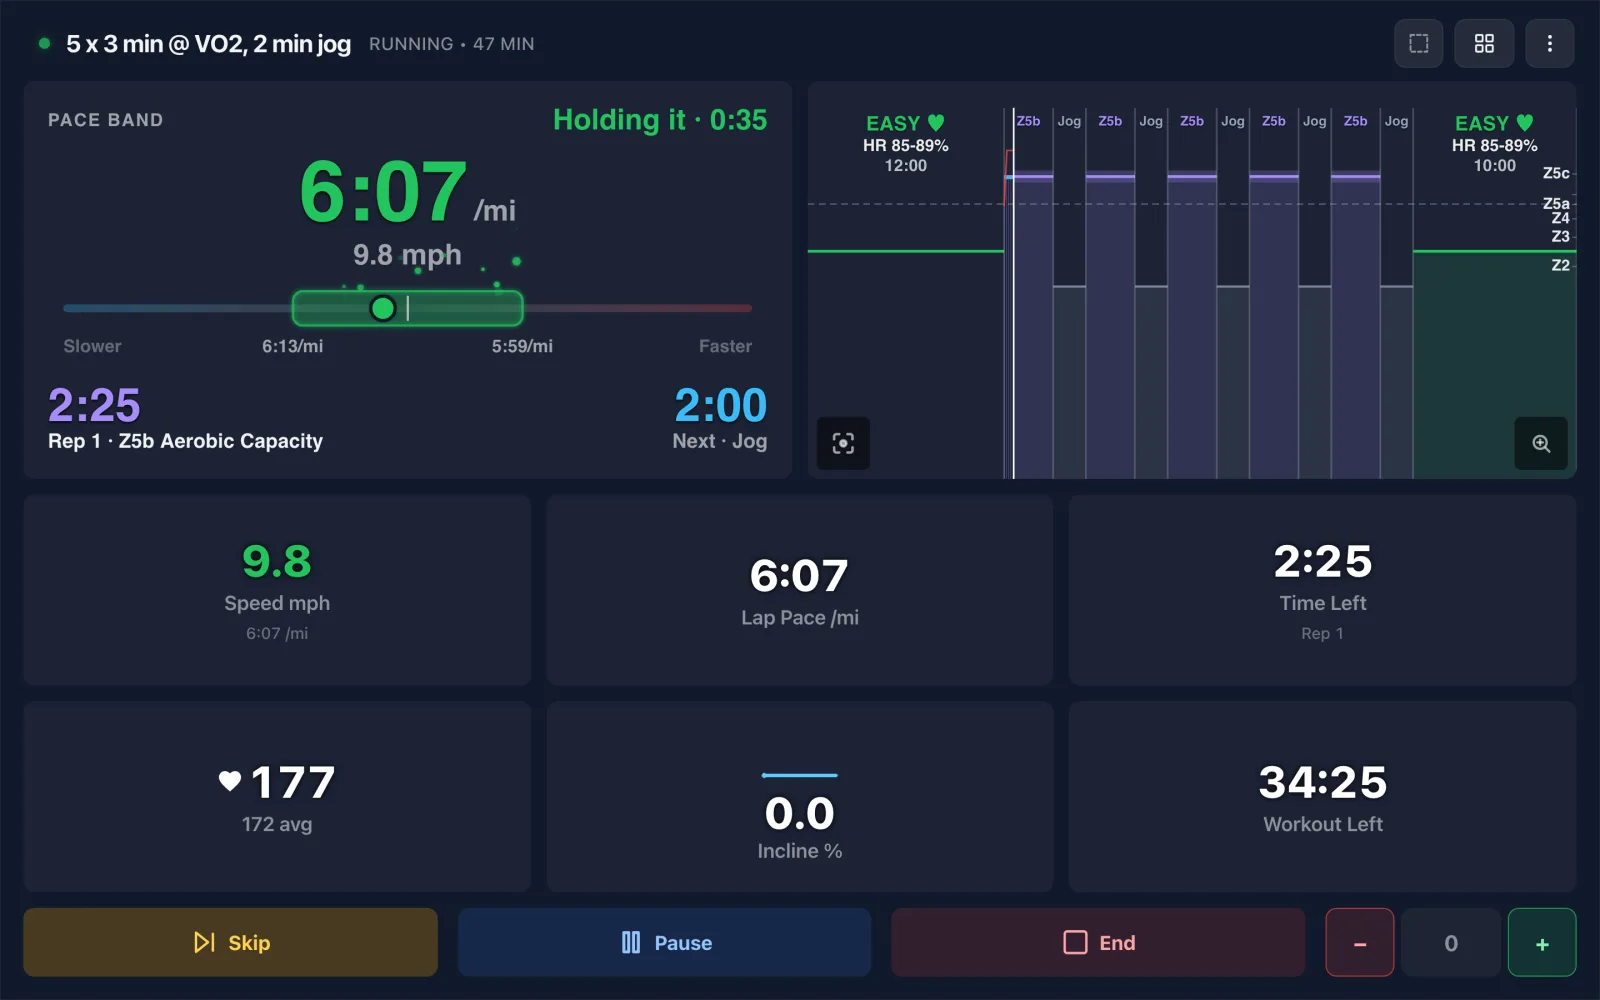
Task: Click the blue 2:00 next step time
Action: 720,405
